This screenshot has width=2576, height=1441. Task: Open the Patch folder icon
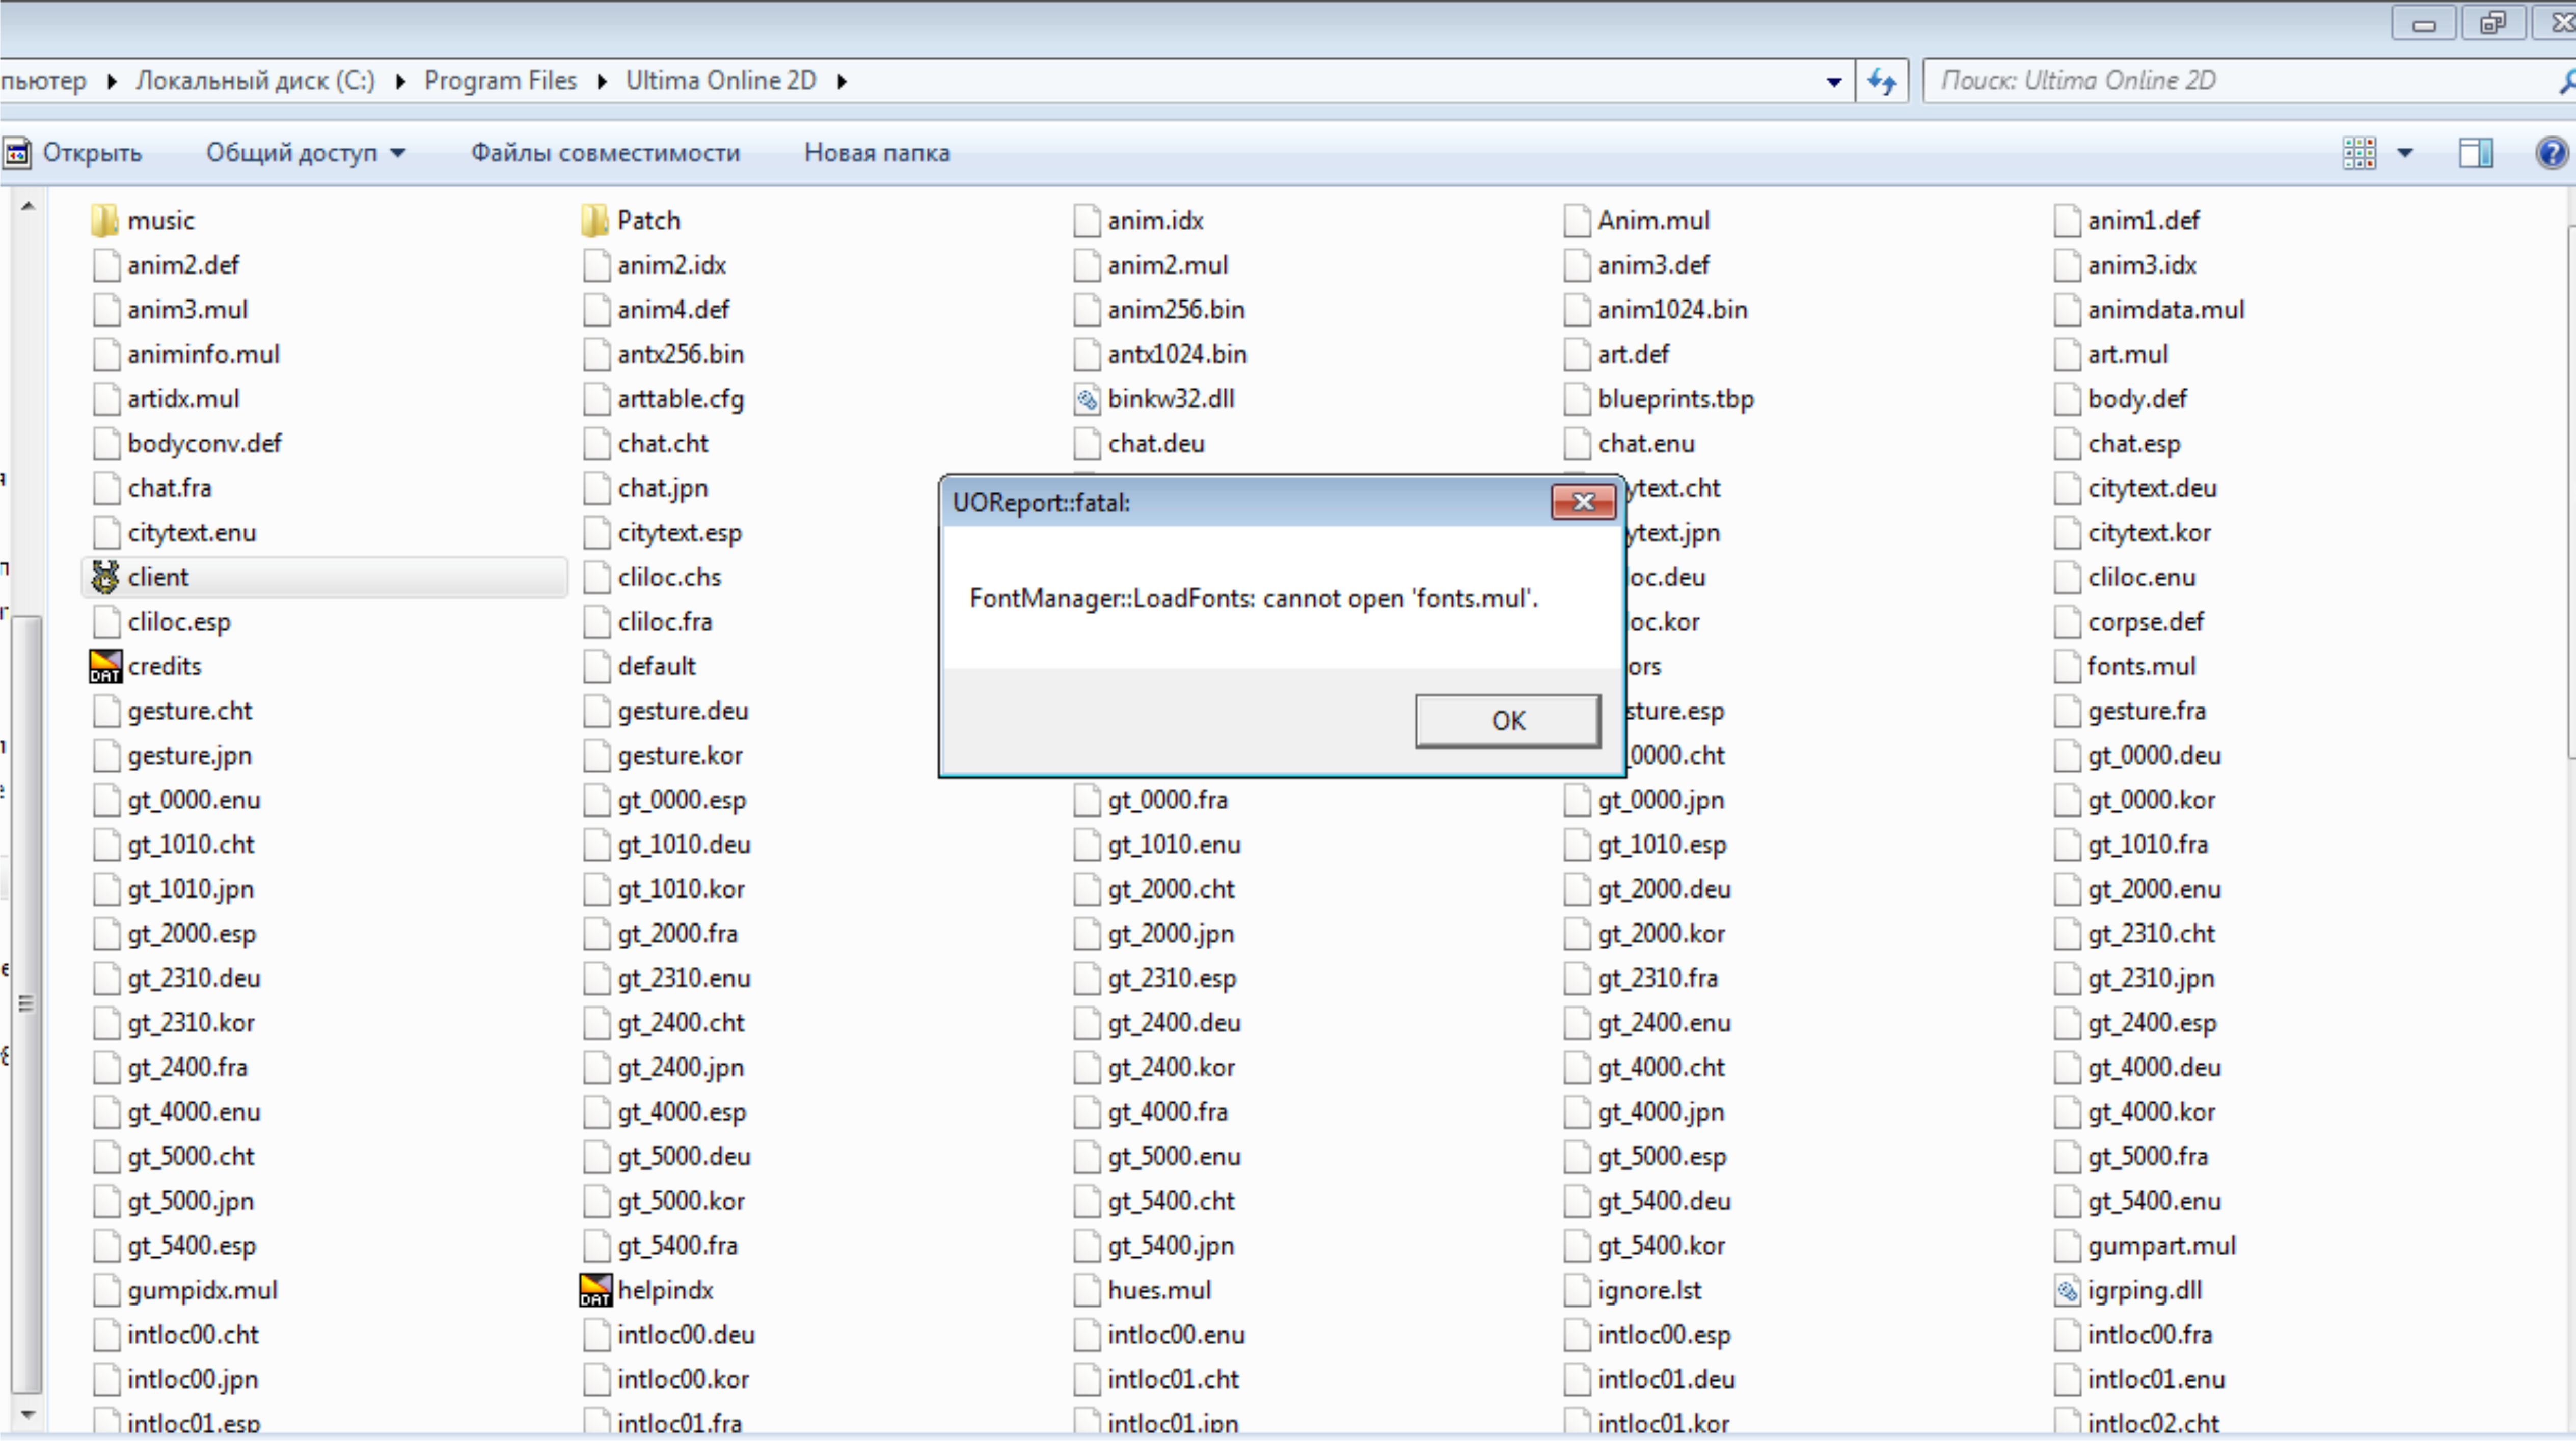[x=594, y=220]
